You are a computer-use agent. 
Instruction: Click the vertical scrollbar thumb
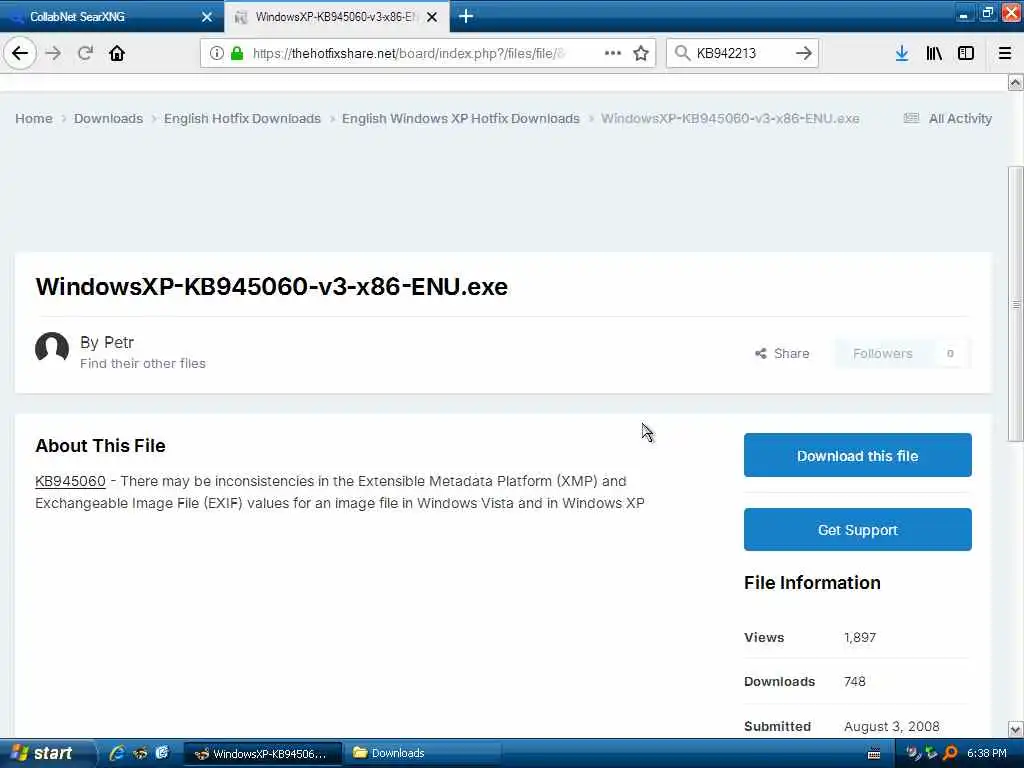click(1015, 304)
